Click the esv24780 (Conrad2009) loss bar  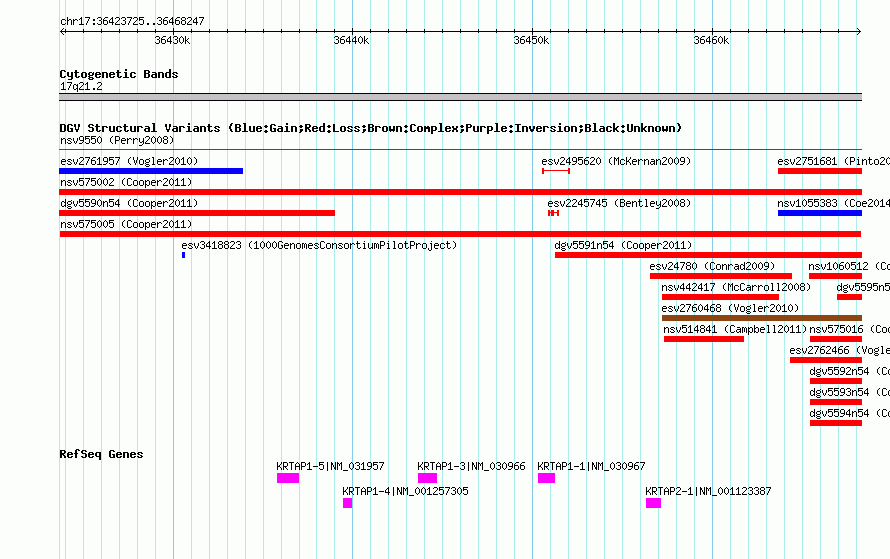[x=720, y=276]
